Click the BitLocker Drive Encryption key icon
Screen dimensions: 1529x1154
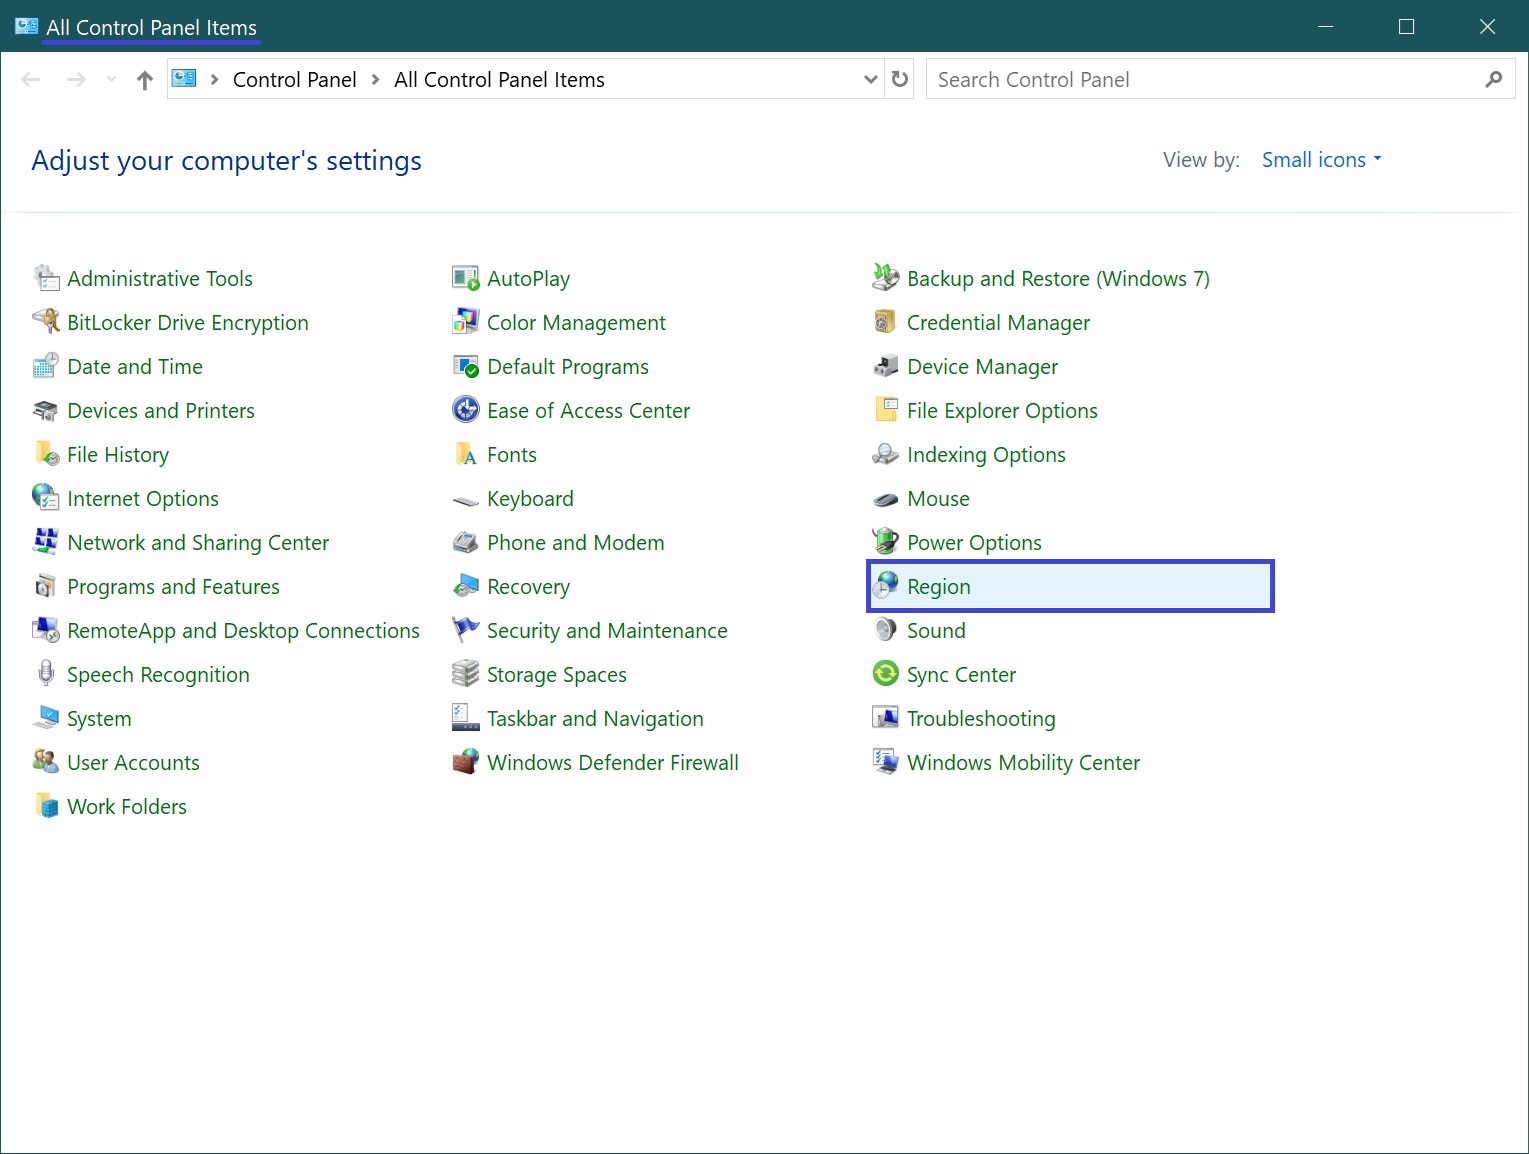pyautogui.click(x=46, y=322)
